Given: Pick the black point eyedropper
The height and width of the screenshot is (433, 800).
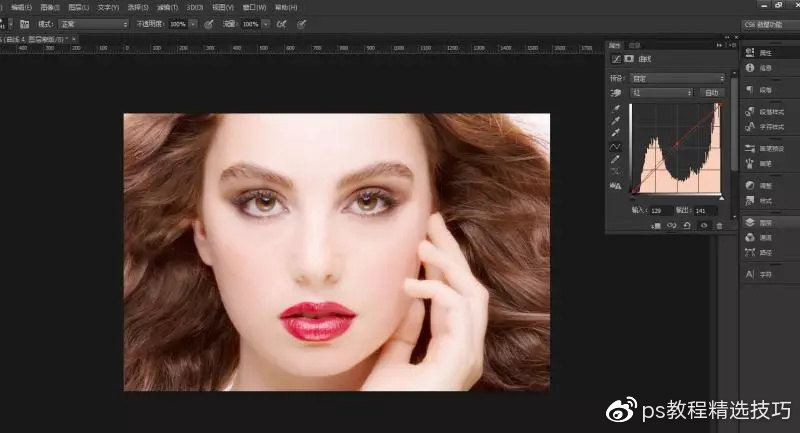Looking at the screenshot, I should [x=616, y=108].
